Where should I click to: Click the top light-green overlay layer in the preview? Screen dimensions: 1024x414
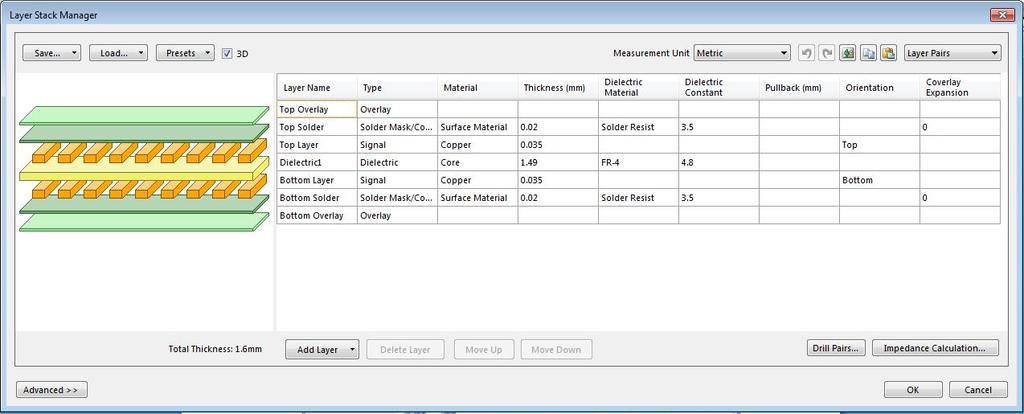point(144,116)
